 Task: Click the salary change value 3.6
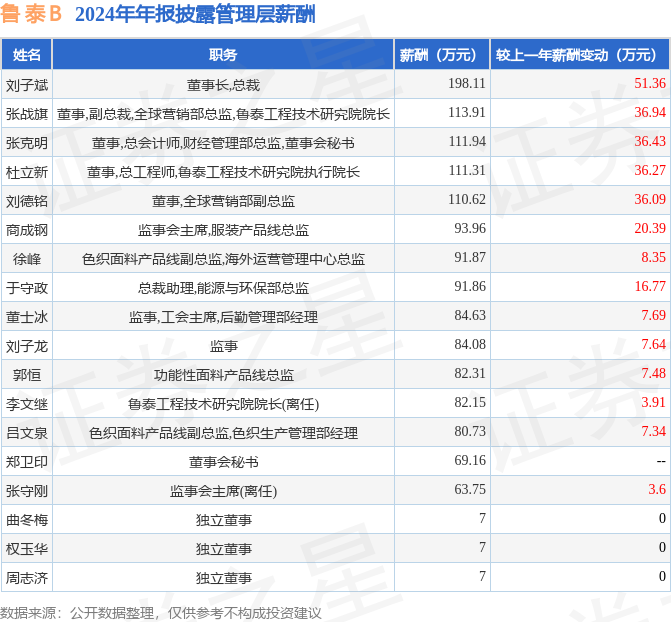click(x=657, y=489)
